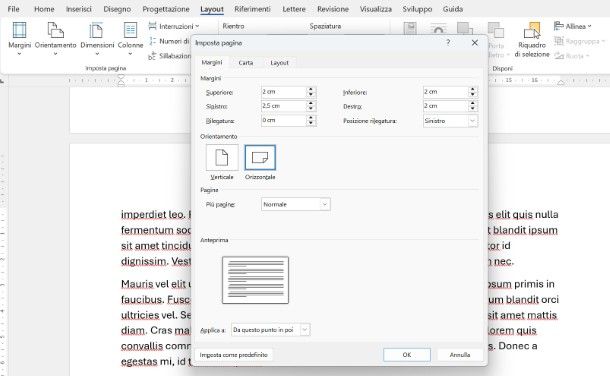Click the Rilegatura margin field
Image resolution: width=610 pixels, height=376 pixels.
coord(283,121)
